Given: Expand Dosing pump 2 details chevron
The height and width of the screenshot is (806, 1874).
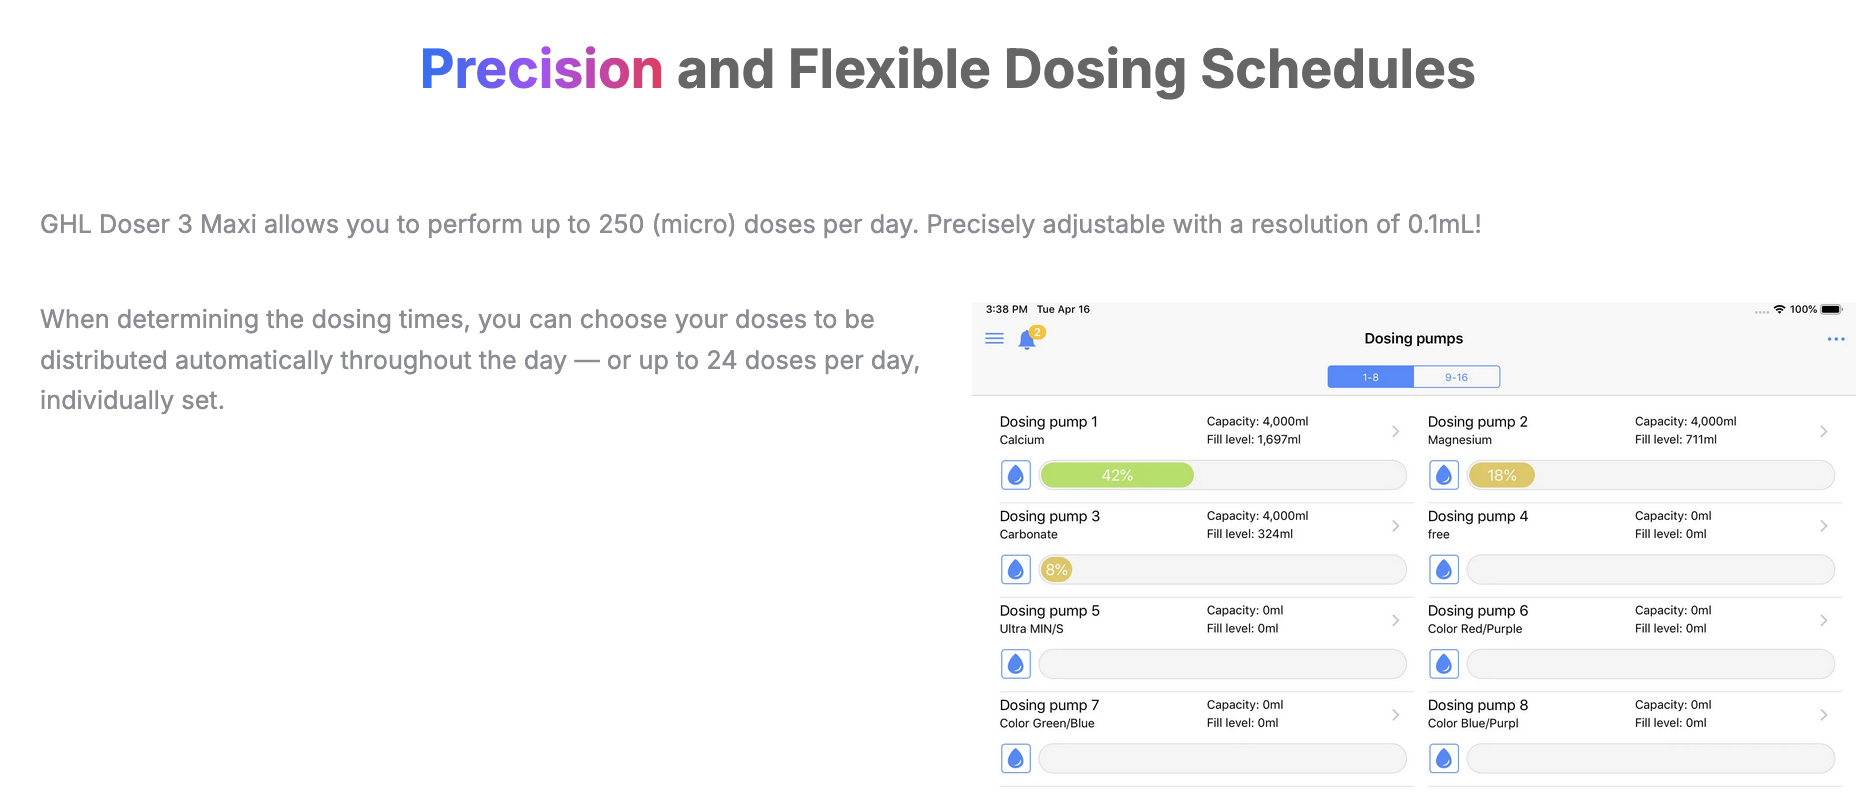Looking at the screenshot, I should click(1824, 431).
